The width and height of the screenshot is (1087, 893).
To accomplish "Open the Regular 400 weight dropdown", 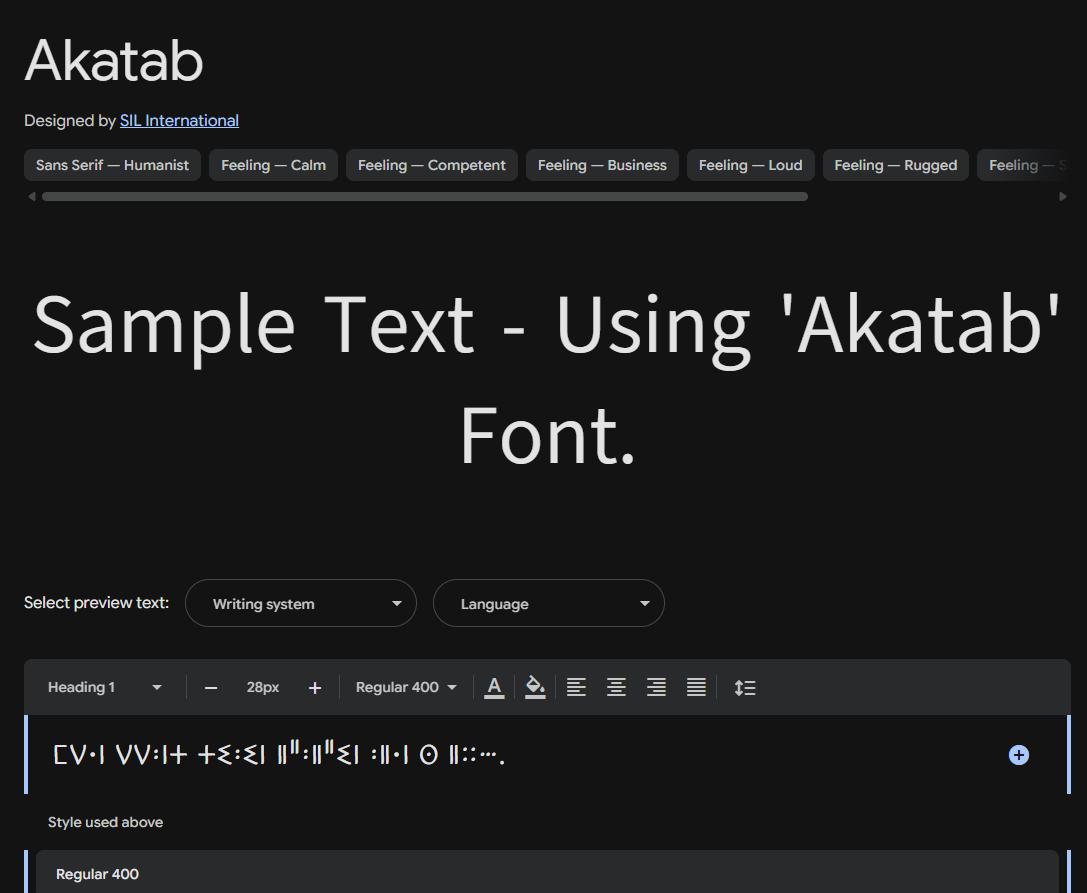I will pyautogui.click(x=406, y=687).
